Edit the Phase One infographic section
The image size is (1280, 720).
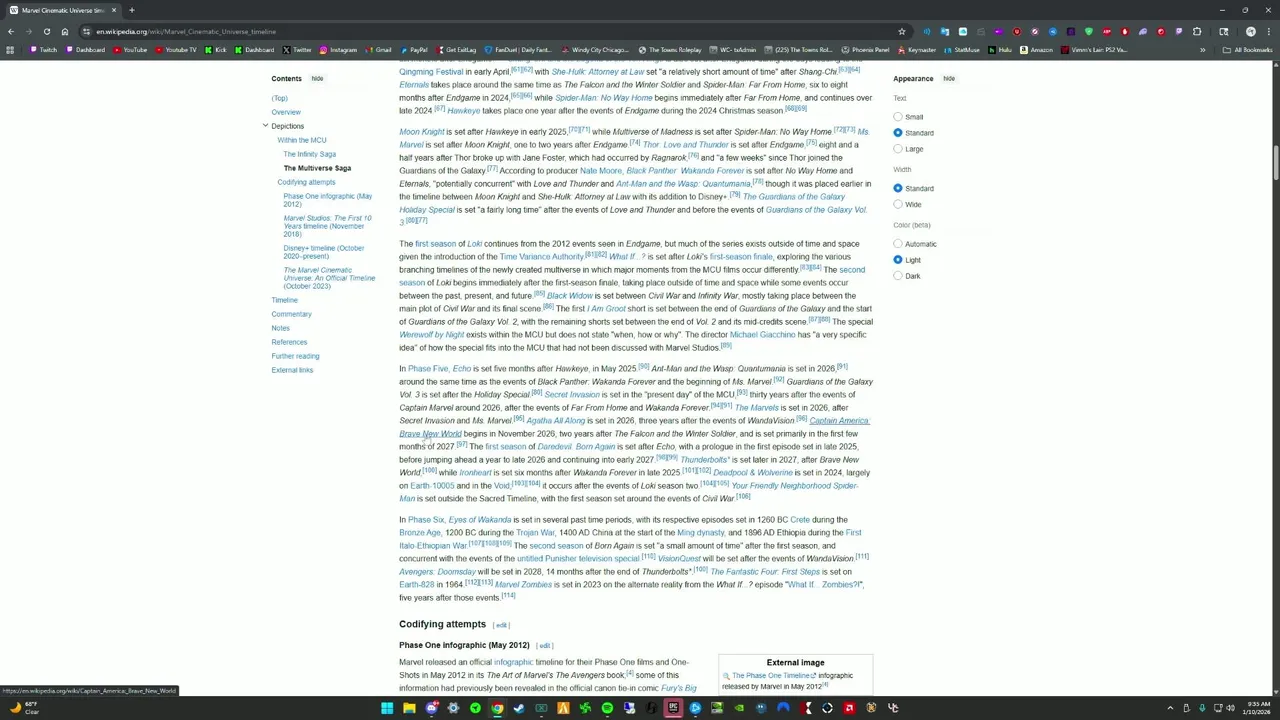coord(545,646)
